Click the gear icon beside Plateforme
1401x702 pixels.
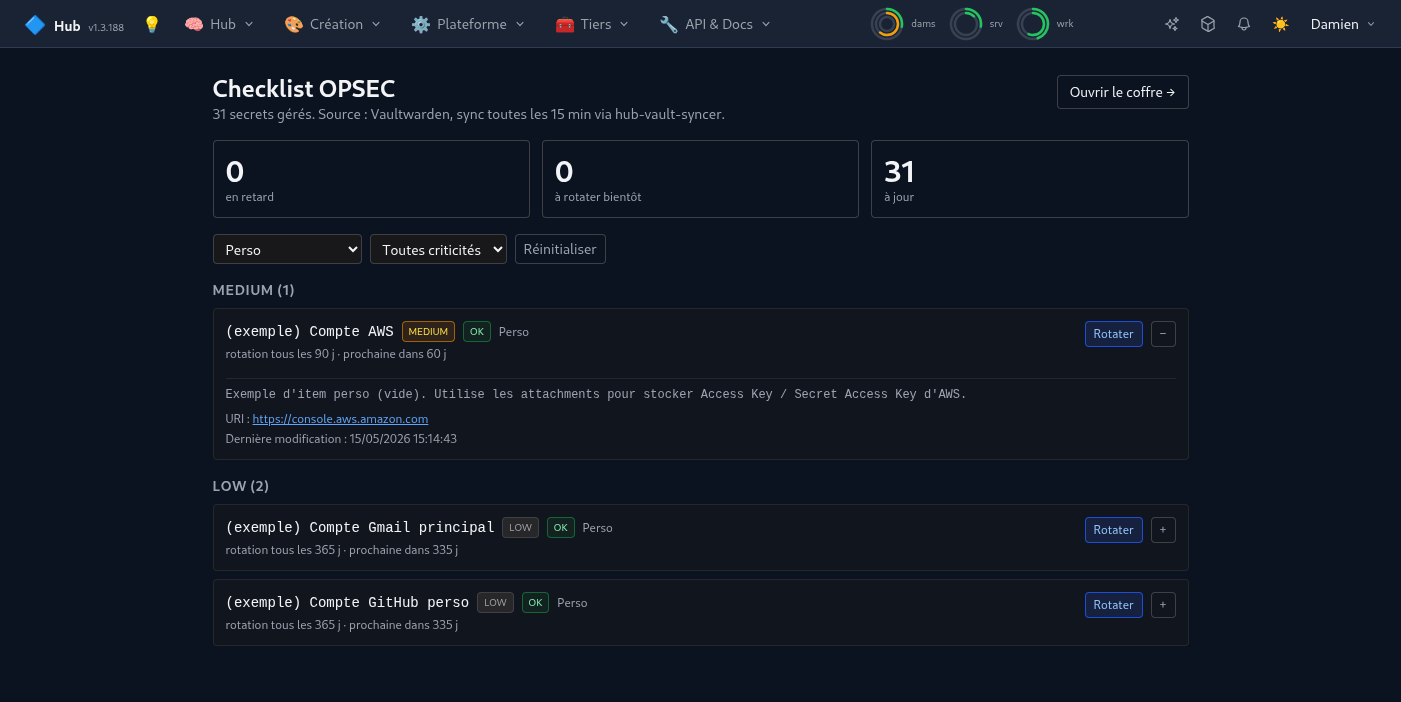tap(421, 24)
